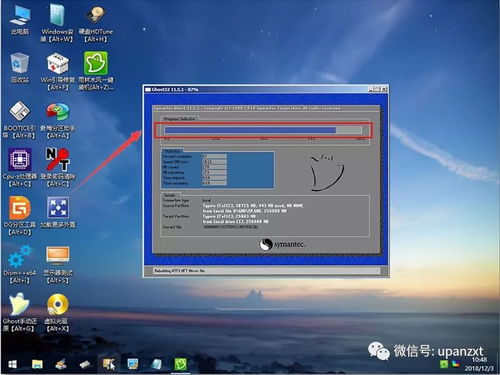Viewport: 500px width, 375px height.
Task: Click the picture-frame taskbar icon
Action: tap(133, 364)
